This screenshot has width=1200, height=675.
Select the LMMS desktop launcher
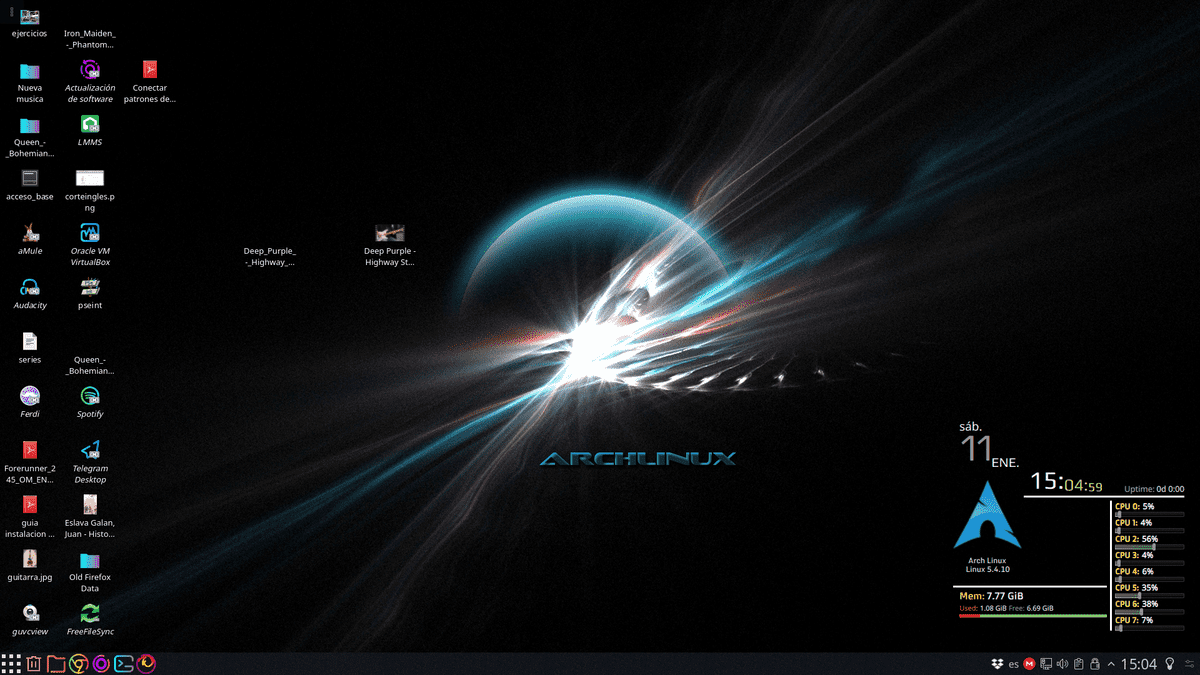coord(90,131)
